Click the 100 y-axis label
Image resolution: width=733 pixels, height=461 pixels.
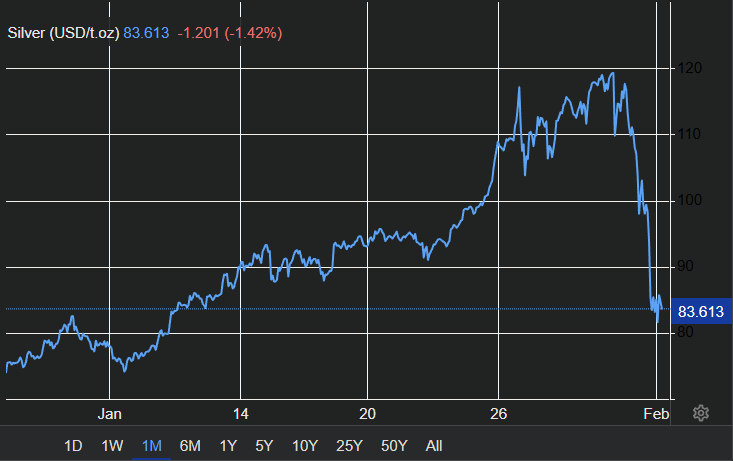(690, 200)
